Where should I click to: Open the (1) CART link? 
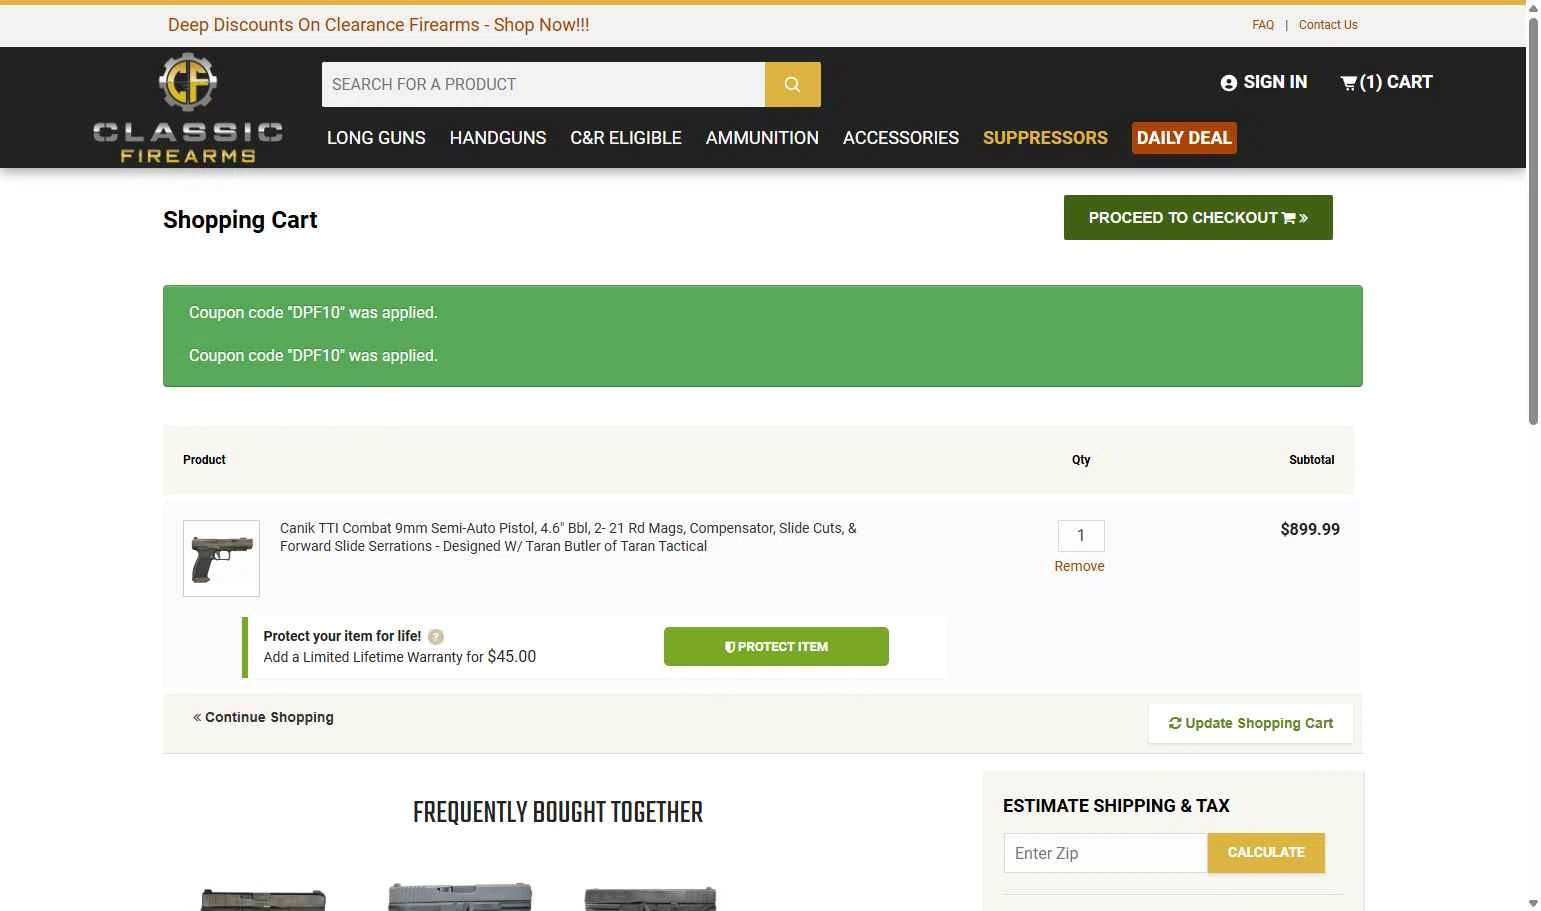[1386, 82]
